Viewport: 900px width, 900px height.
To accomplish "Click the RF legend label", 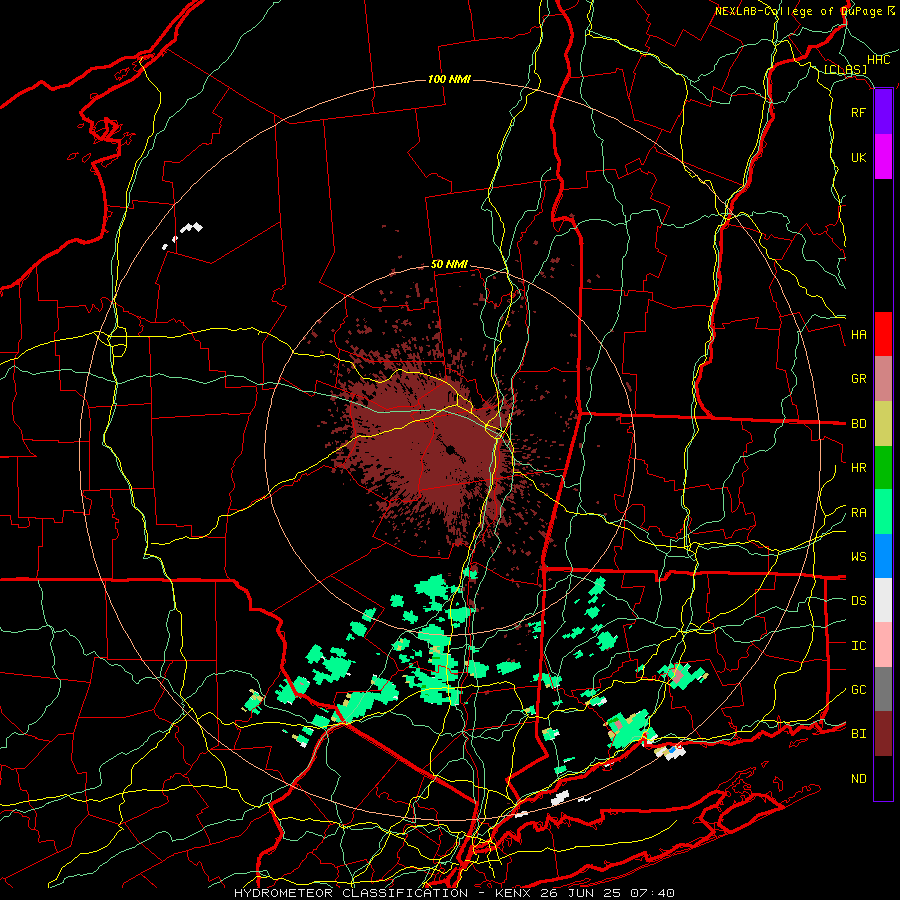I will pos(858,112).
